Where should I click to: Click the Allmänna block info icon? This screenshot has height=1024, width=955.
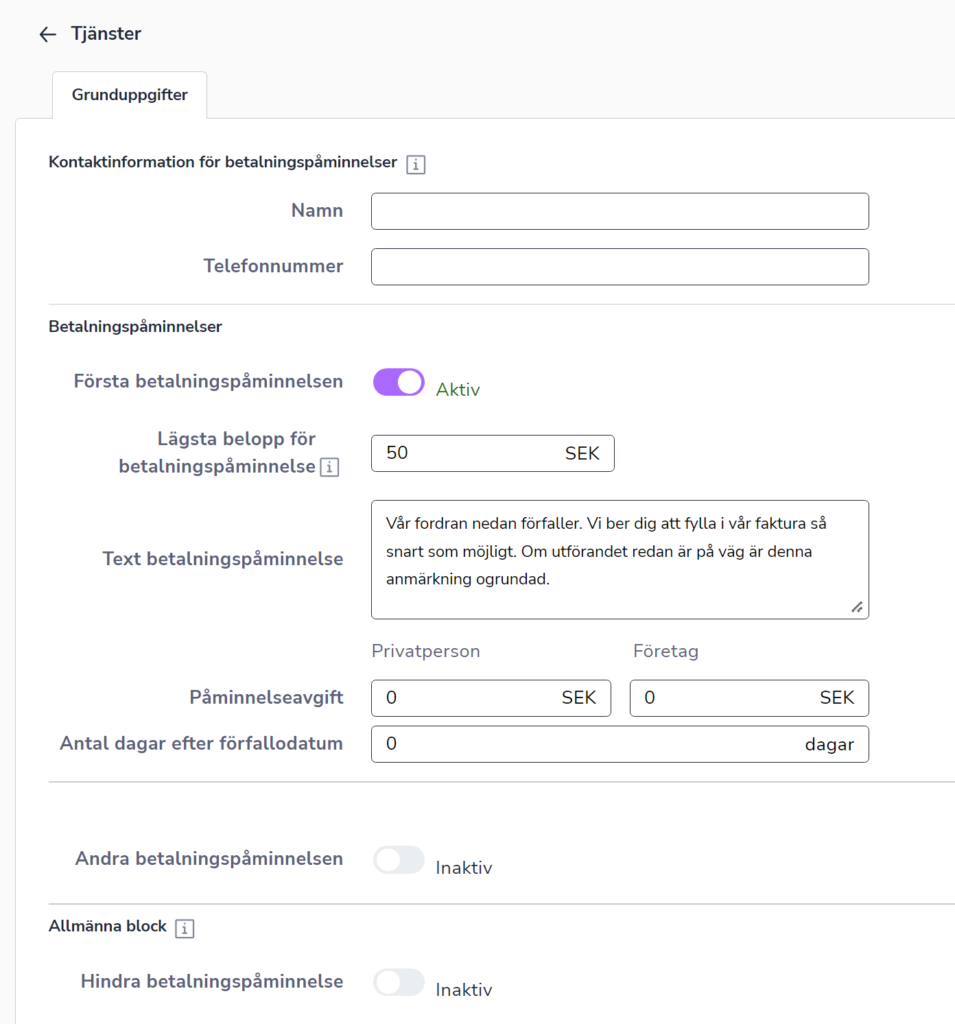click(x=184, y=928)
